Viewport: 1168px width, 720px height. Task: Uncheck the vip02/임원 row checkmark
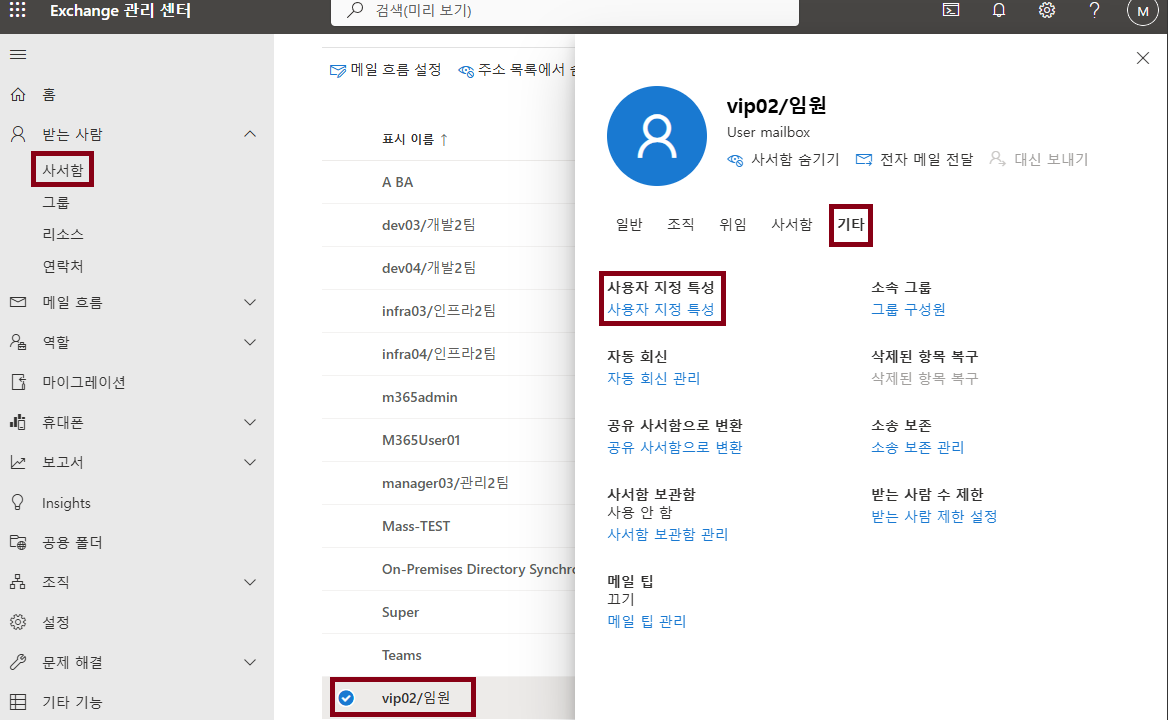(346, 698)
